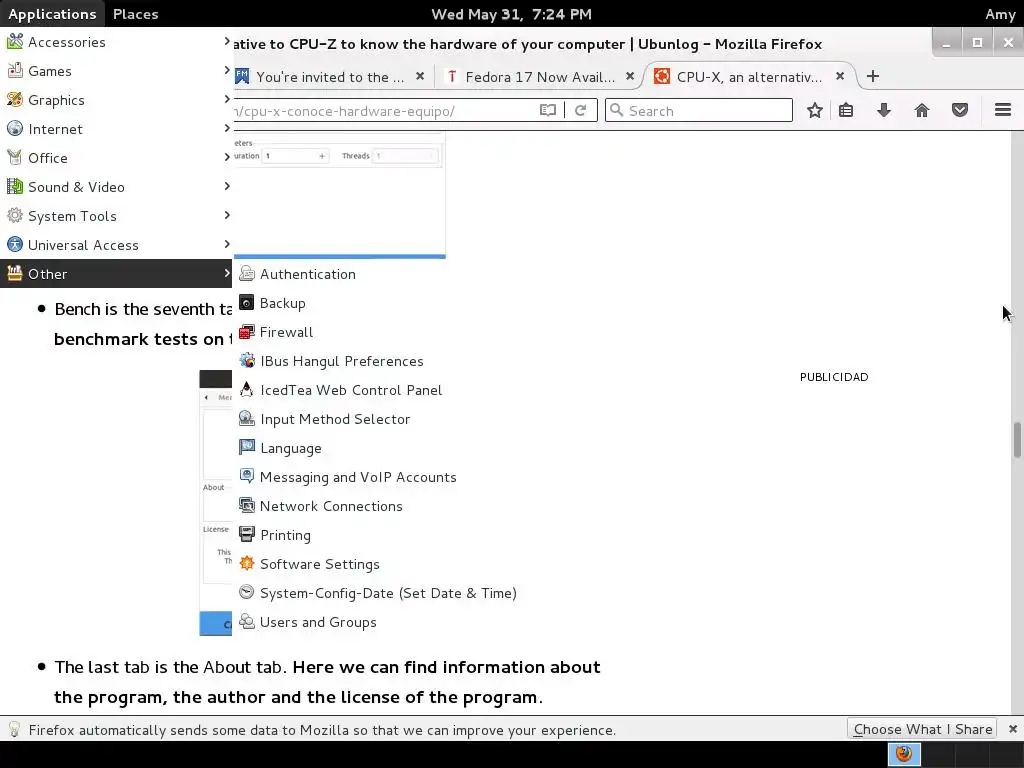
Task: Click the Software Settings icon
Action: [247, 563]
